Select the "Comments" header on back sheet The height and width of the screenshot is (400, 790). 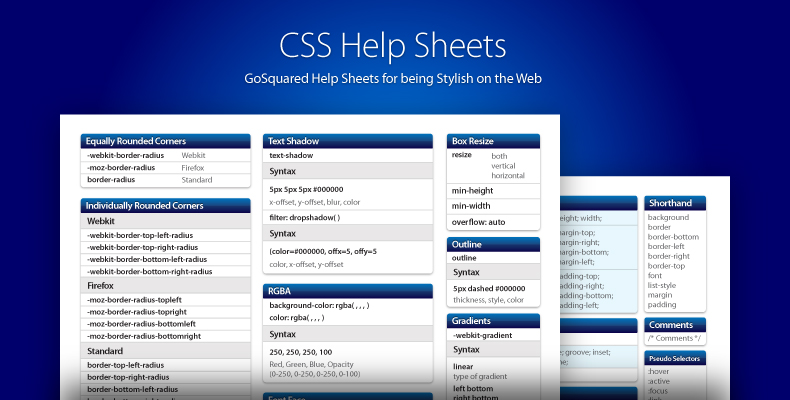coord(675,325)
